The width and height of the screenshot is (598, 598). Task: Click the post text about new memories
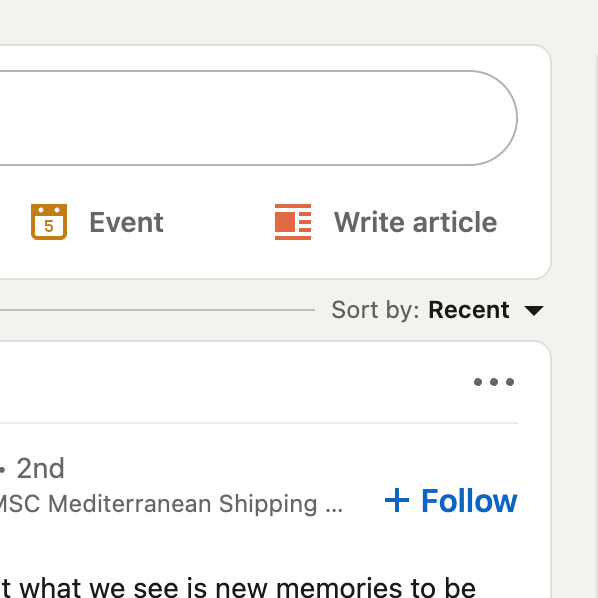(238, 588)
